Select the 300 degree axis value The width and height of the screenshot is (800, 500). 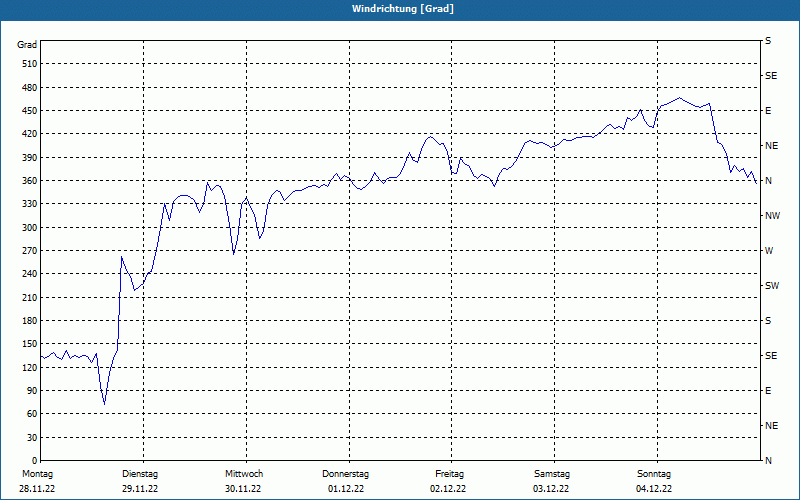tap(30, 228)
